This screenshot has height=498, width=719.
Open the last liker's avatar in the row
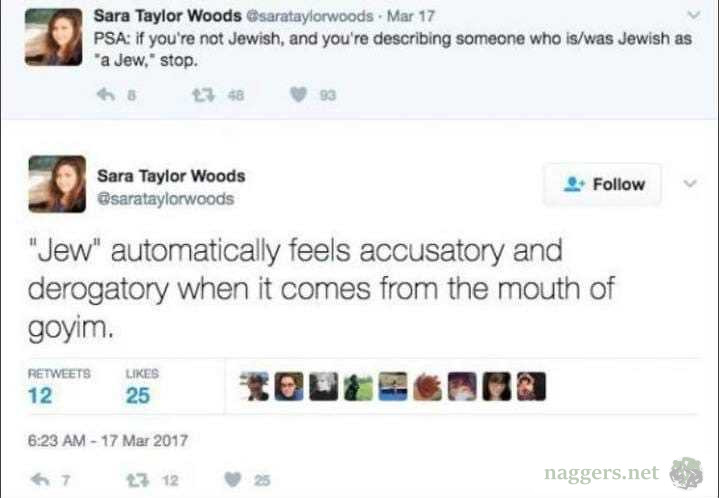(531, 387)
